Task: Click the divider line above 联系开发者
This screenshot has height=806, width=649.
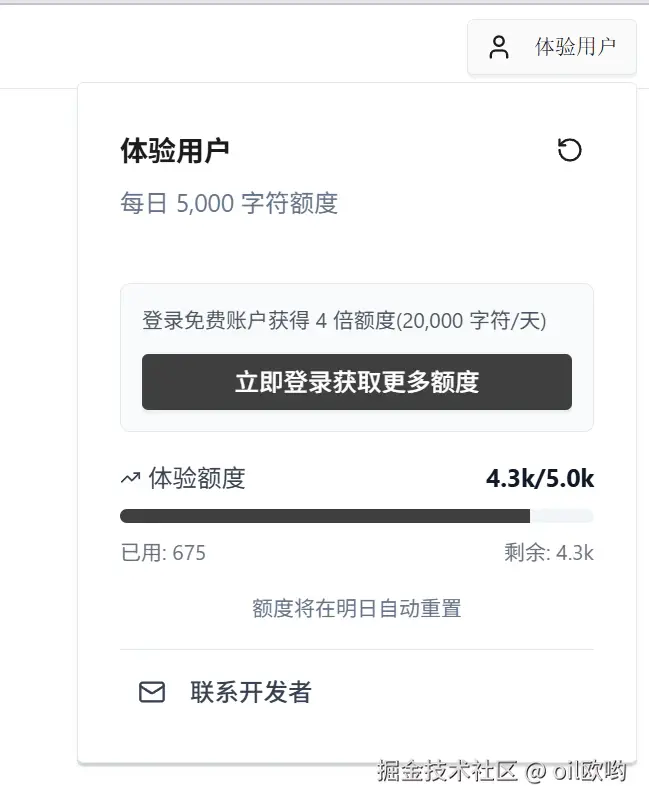Action: (x=357, y=650)
